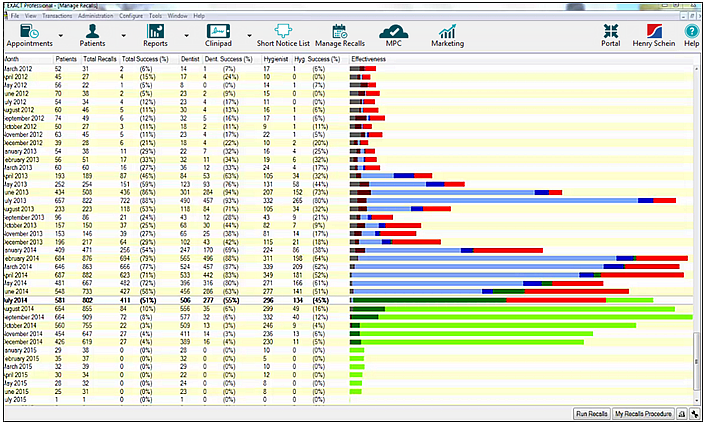The image size is (704, 424).
Task: Click the September 2014 effectiveness bar
Action: pos(521,317)
